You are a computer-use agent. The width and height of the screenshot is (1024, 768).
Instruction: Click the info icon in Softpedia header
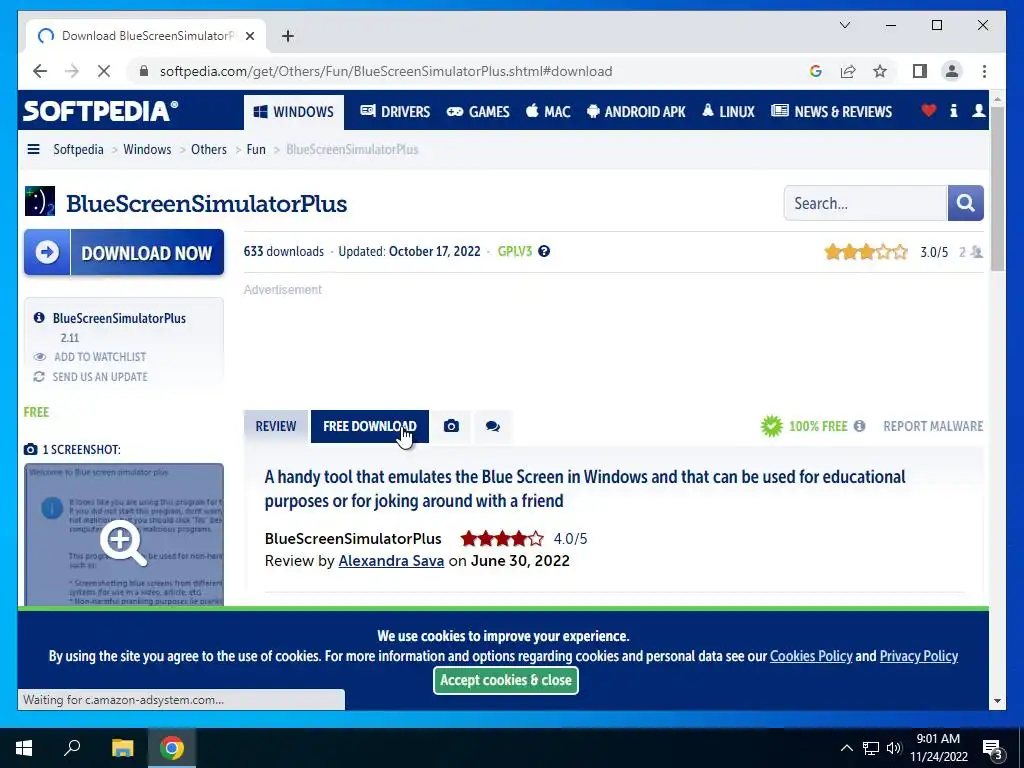coord(953,110)
